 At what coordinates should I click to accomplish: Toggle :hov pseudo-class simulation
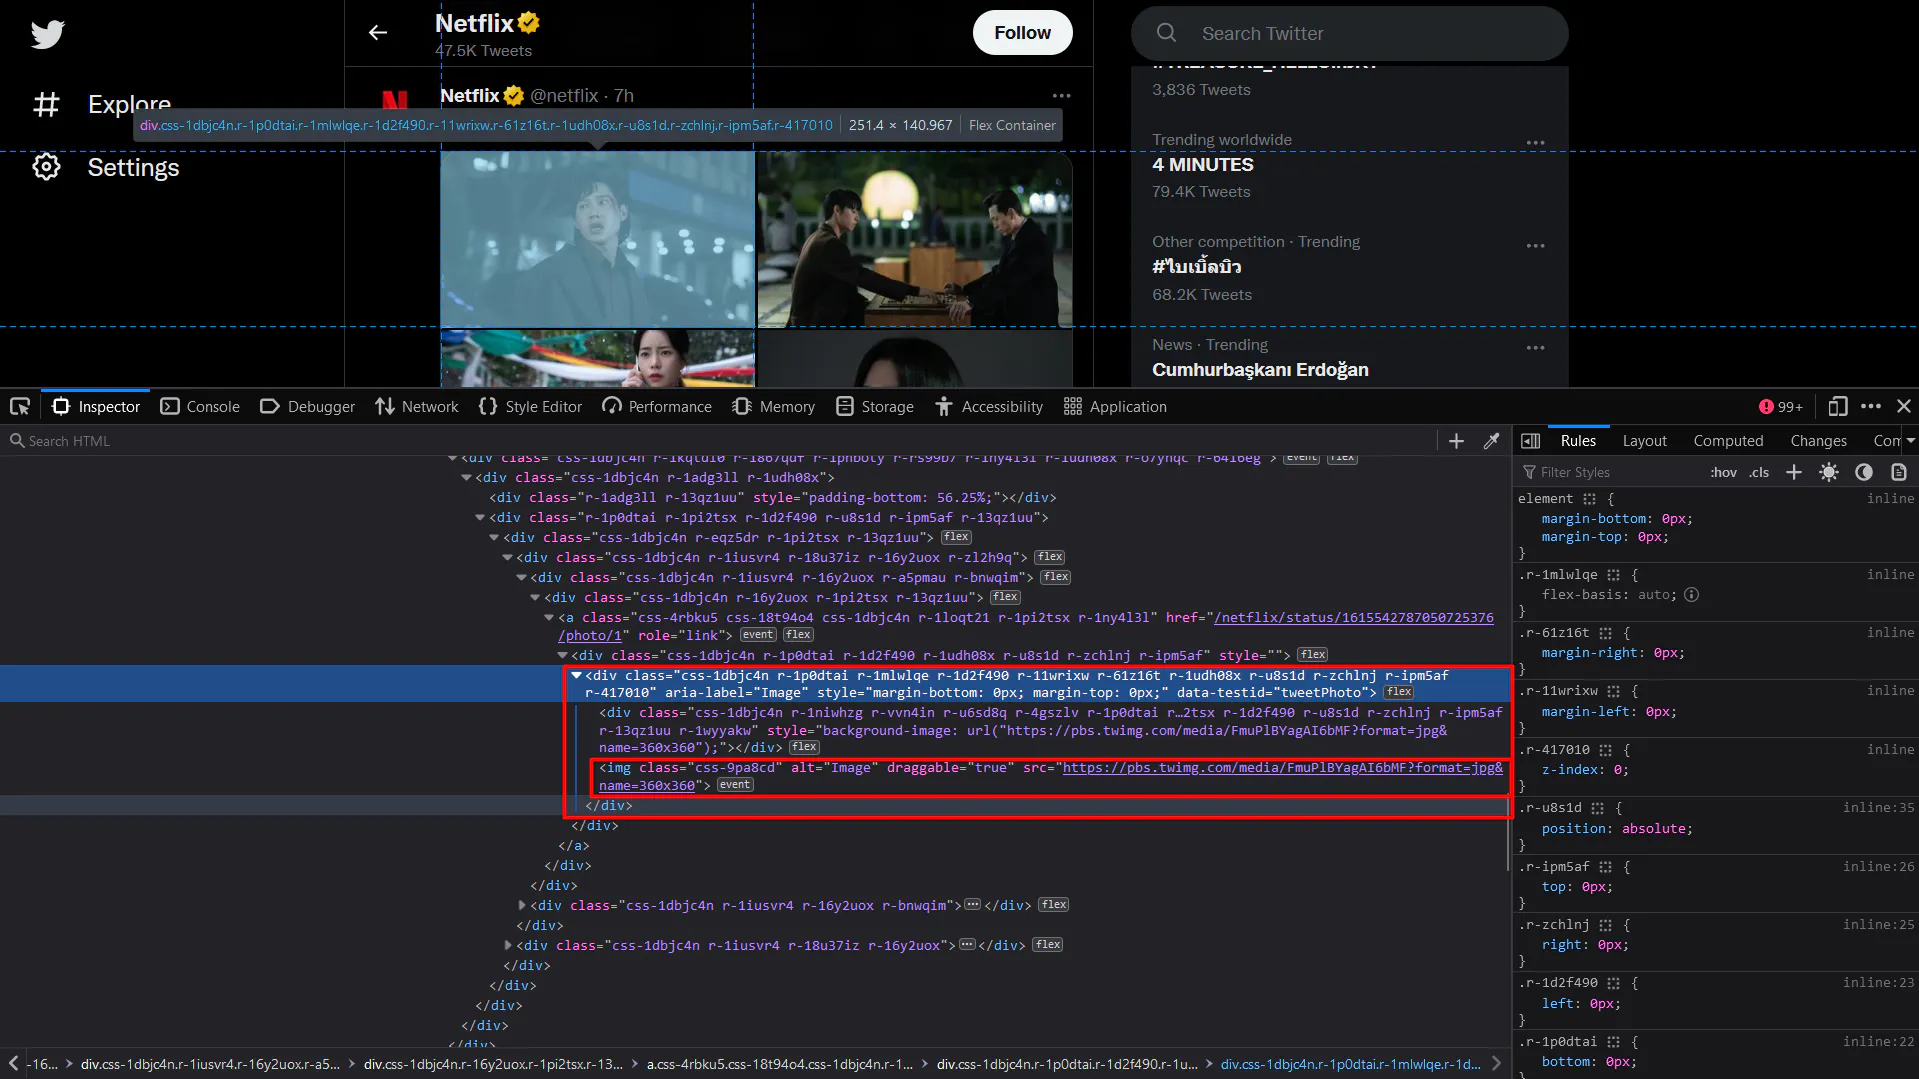(1723, 472)
